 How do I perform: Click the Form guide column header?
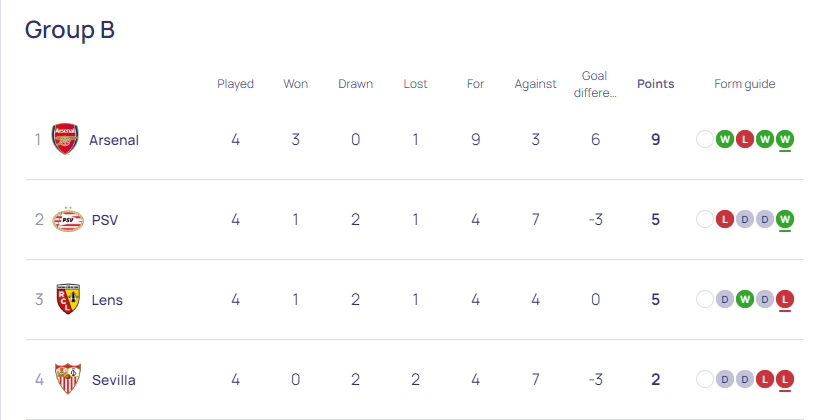tap(745, 84)
